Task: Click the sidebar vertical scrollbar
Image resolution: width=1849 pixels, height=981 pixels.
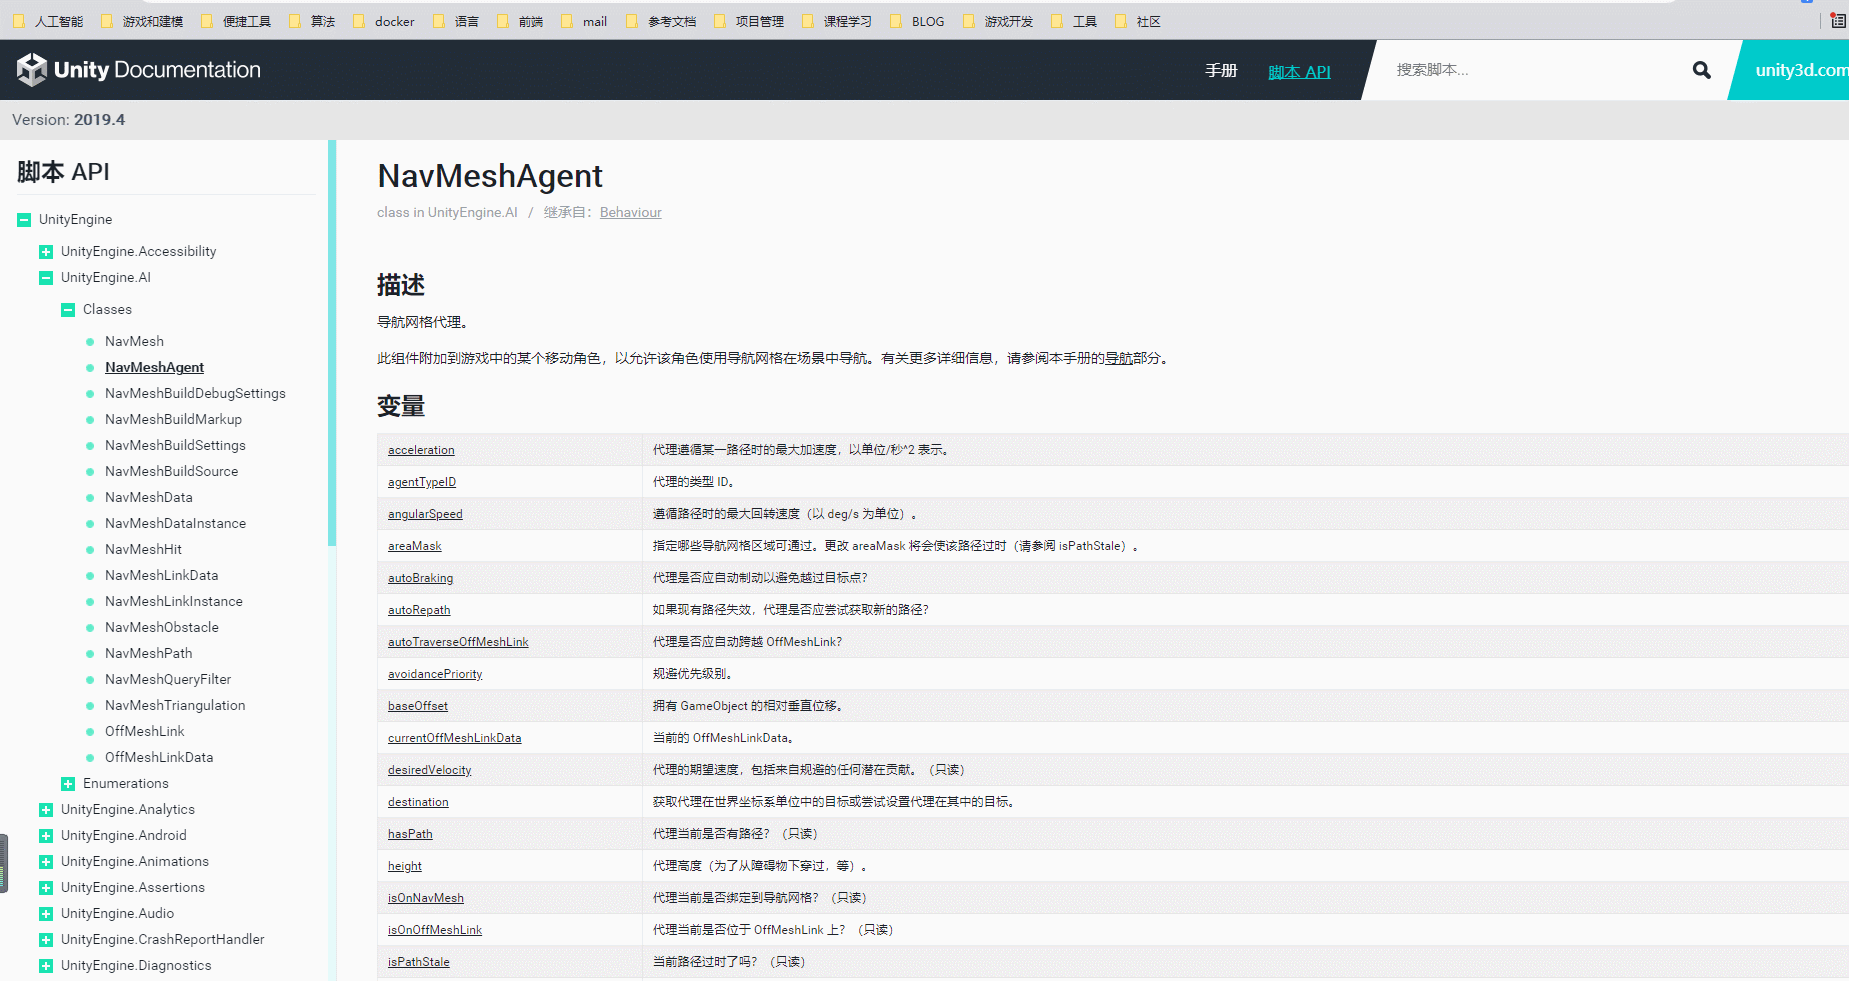Action: tap(332, 343)
